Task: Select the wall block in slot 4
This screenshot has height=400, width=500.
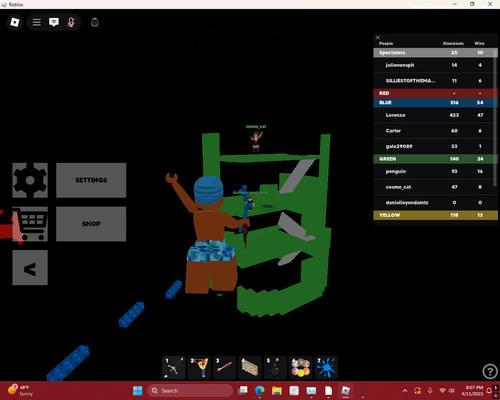Action: pyautogui.click(x=250, y=367)
